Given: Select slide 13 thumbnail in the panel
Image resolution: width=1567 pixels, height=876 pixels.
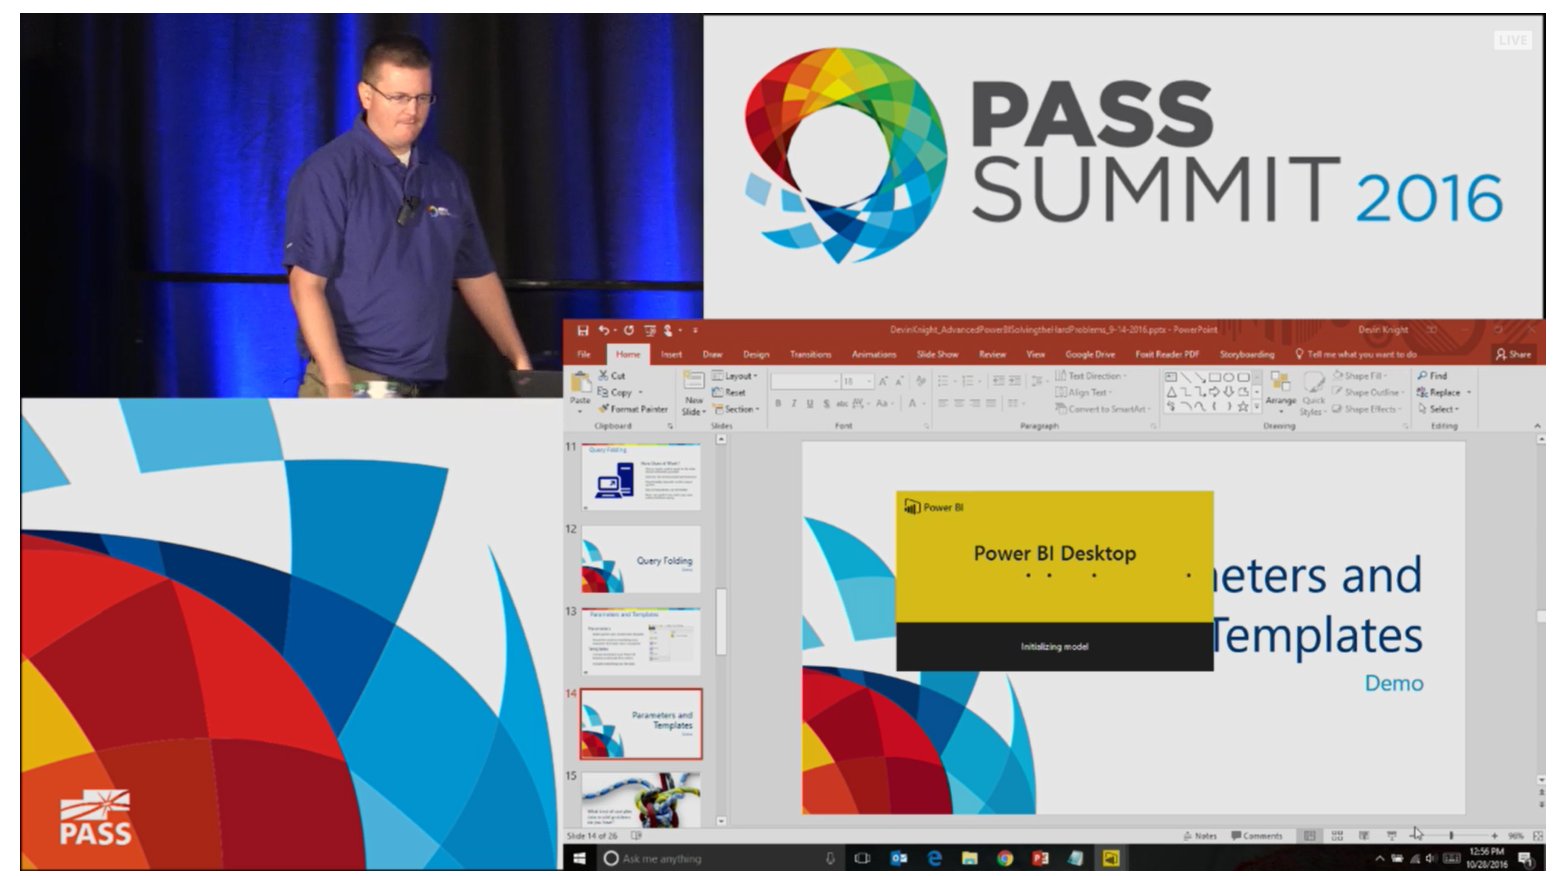Looking at the screenshot, I should click(x=641, y=641).
